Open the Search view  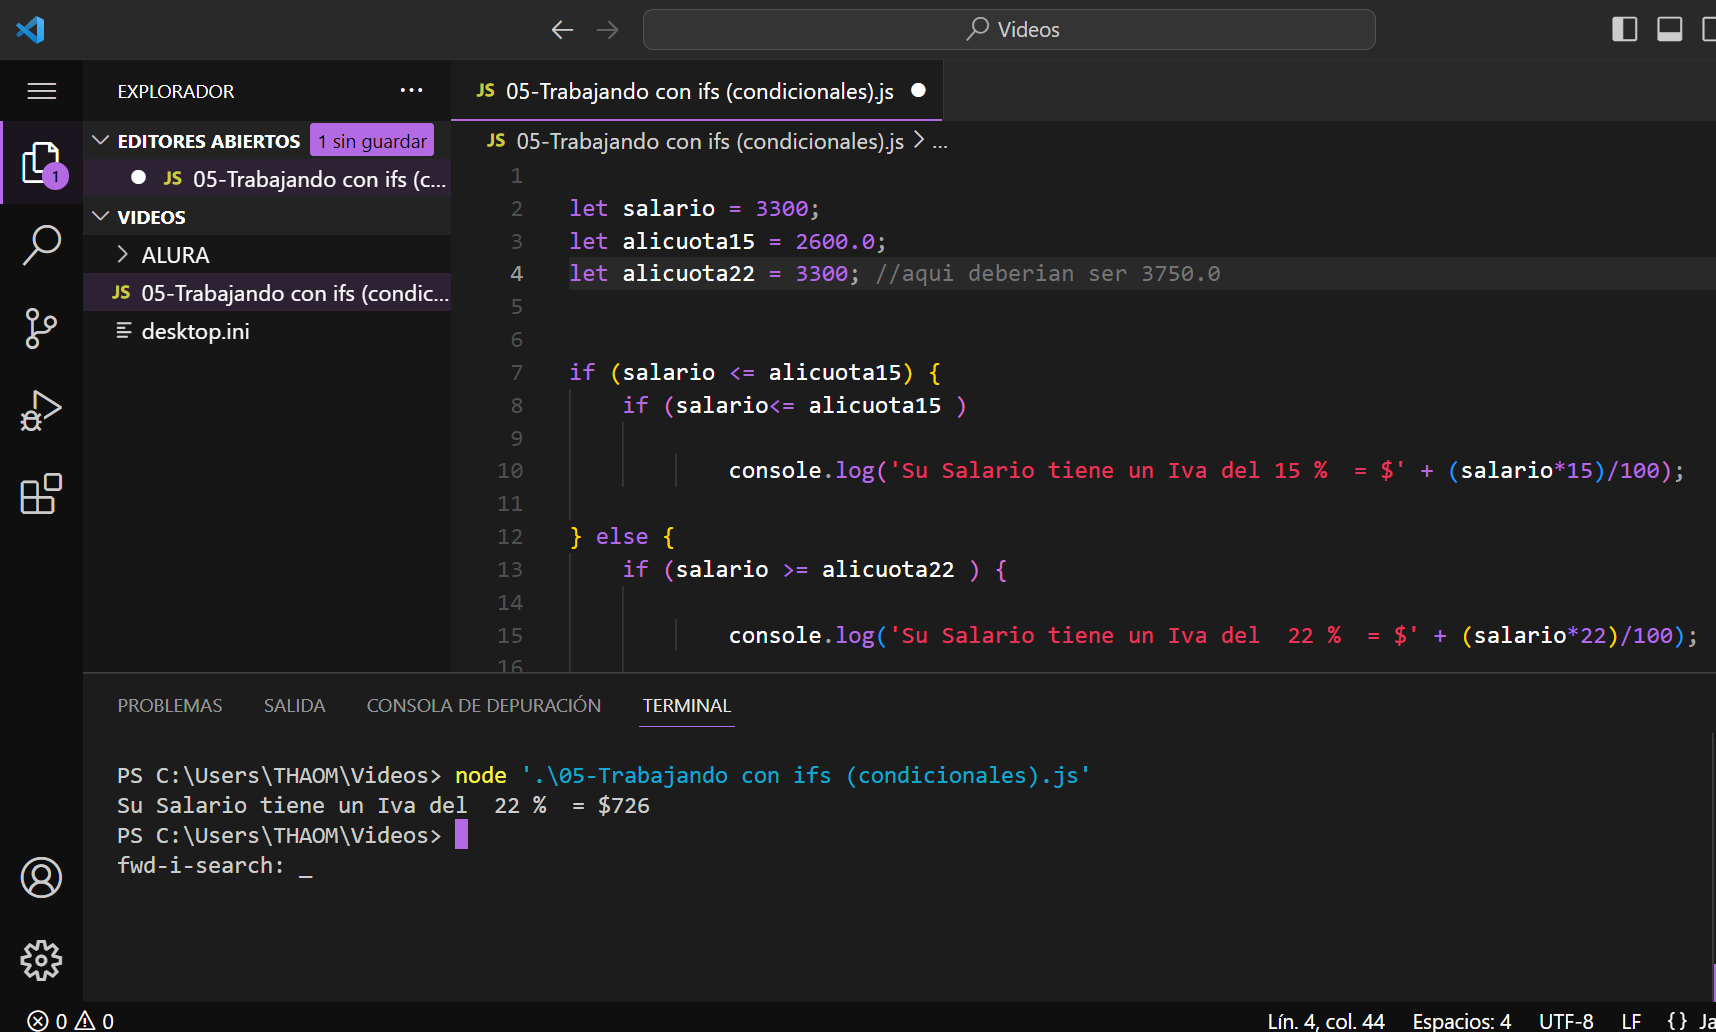point(41,245)
